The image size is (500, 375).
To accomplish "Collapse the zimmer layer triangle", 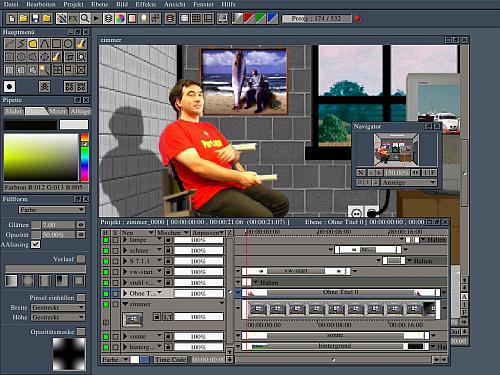I will pos(126,304).
